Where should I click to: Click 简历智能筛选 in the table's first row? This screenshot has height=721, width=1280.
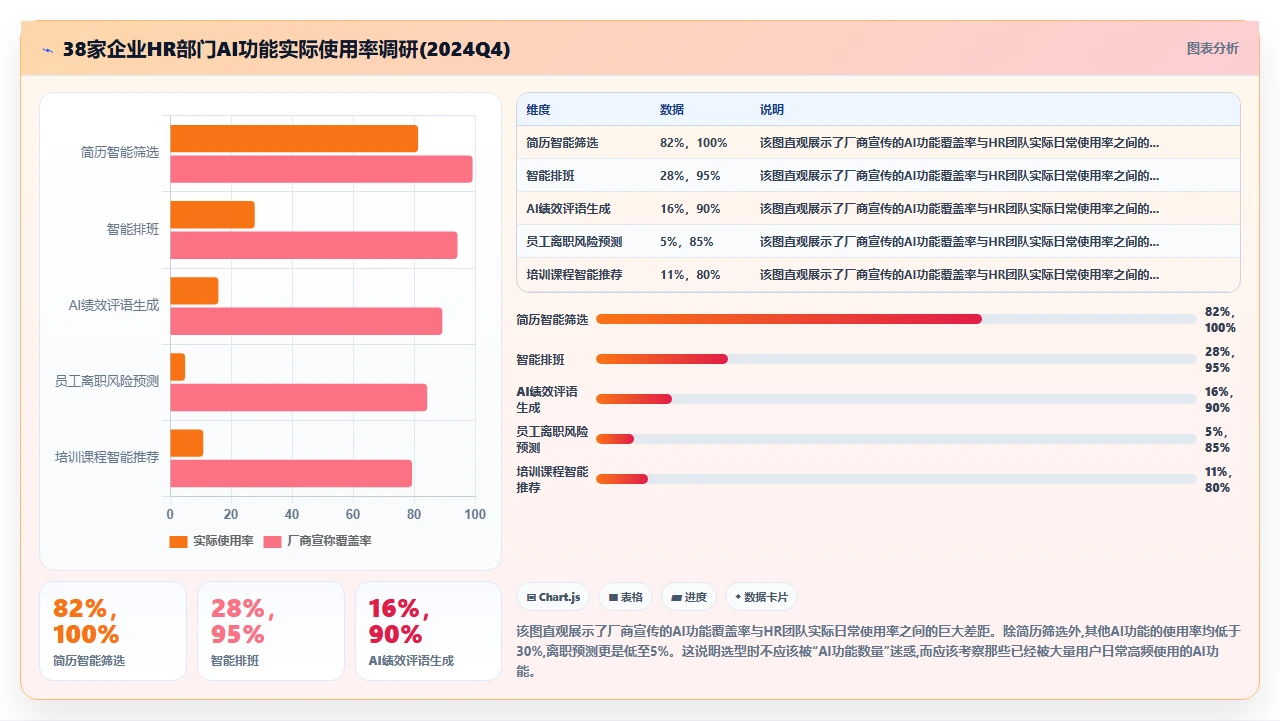click(562, 143)
